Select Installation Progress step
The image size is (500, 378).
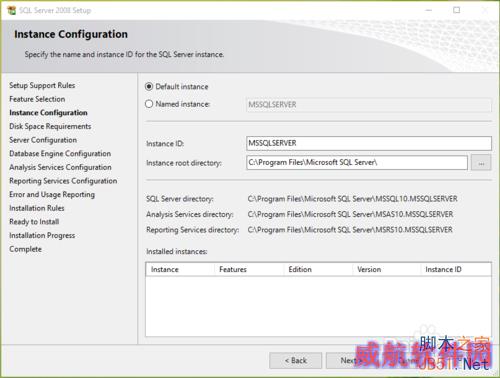42,235
